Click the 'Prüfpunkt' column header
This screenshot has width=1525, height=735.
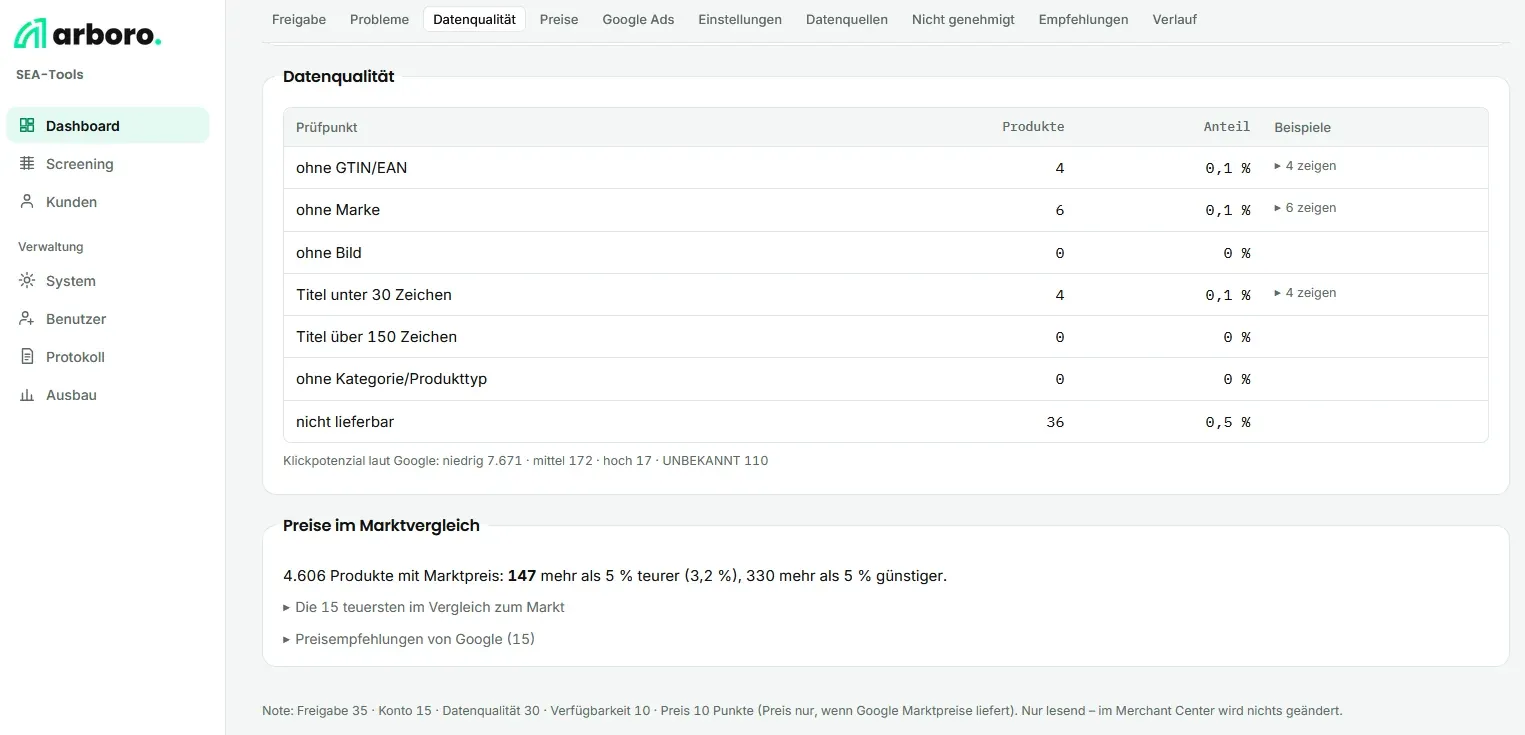327,127
